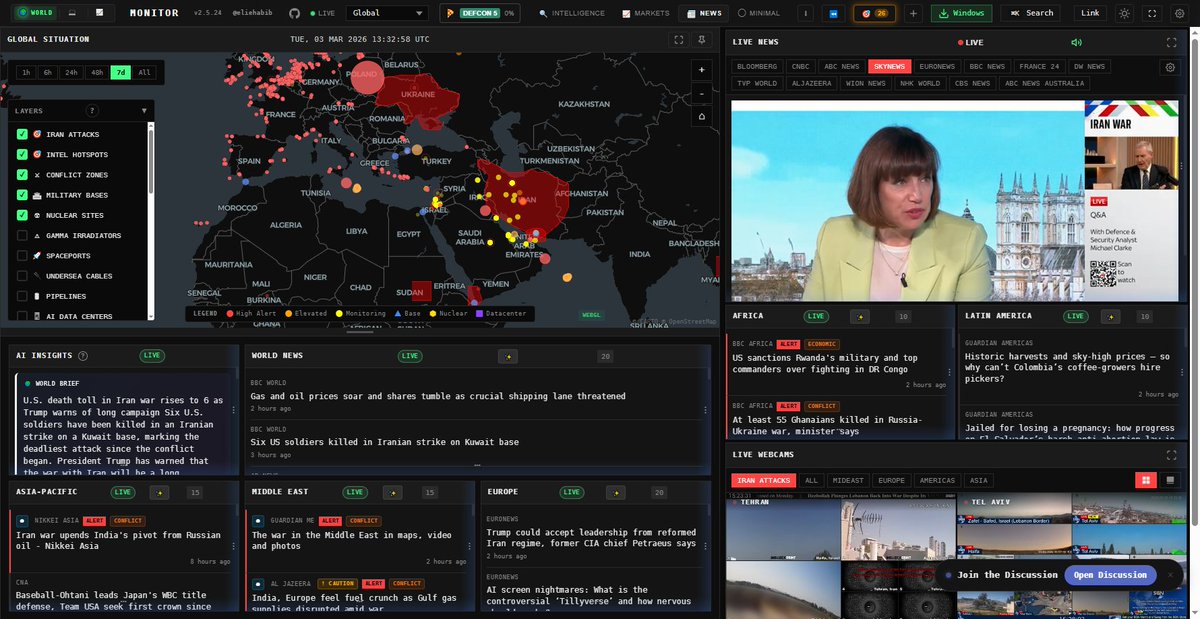
Task: Open the GitHub repository icon
Action: coord(294,13)
